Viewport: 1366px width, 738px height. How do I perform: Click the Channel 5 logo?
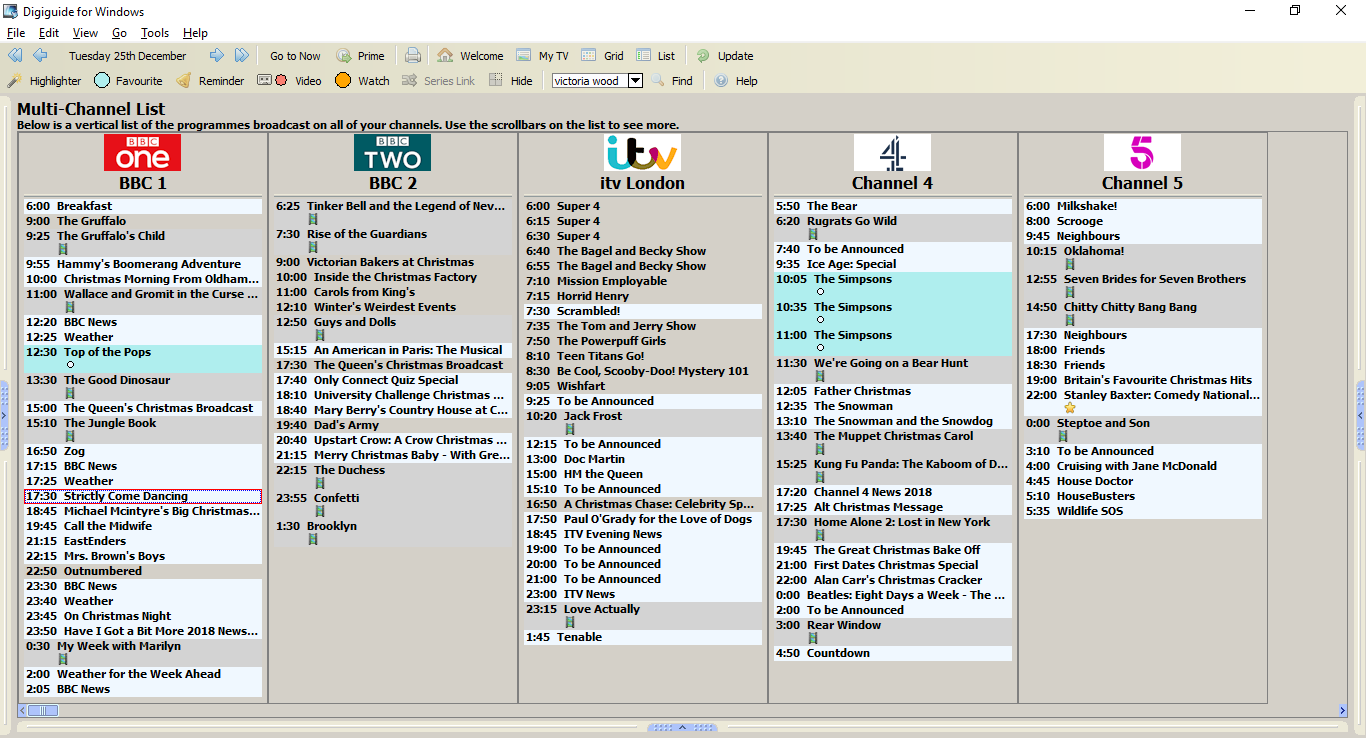(1143, 153)
